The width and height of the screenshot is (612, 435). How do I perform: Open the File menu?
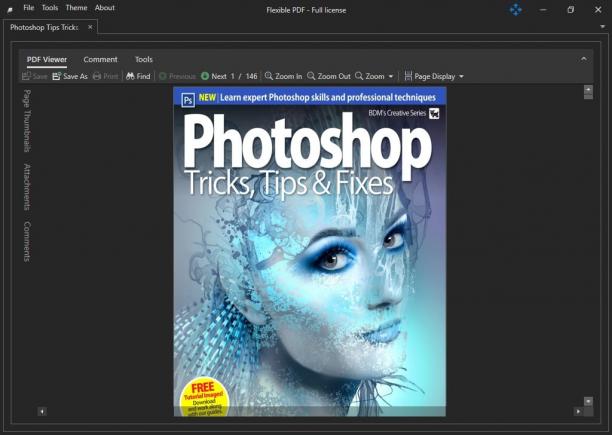pyautogui.click(x=28, y=7)
